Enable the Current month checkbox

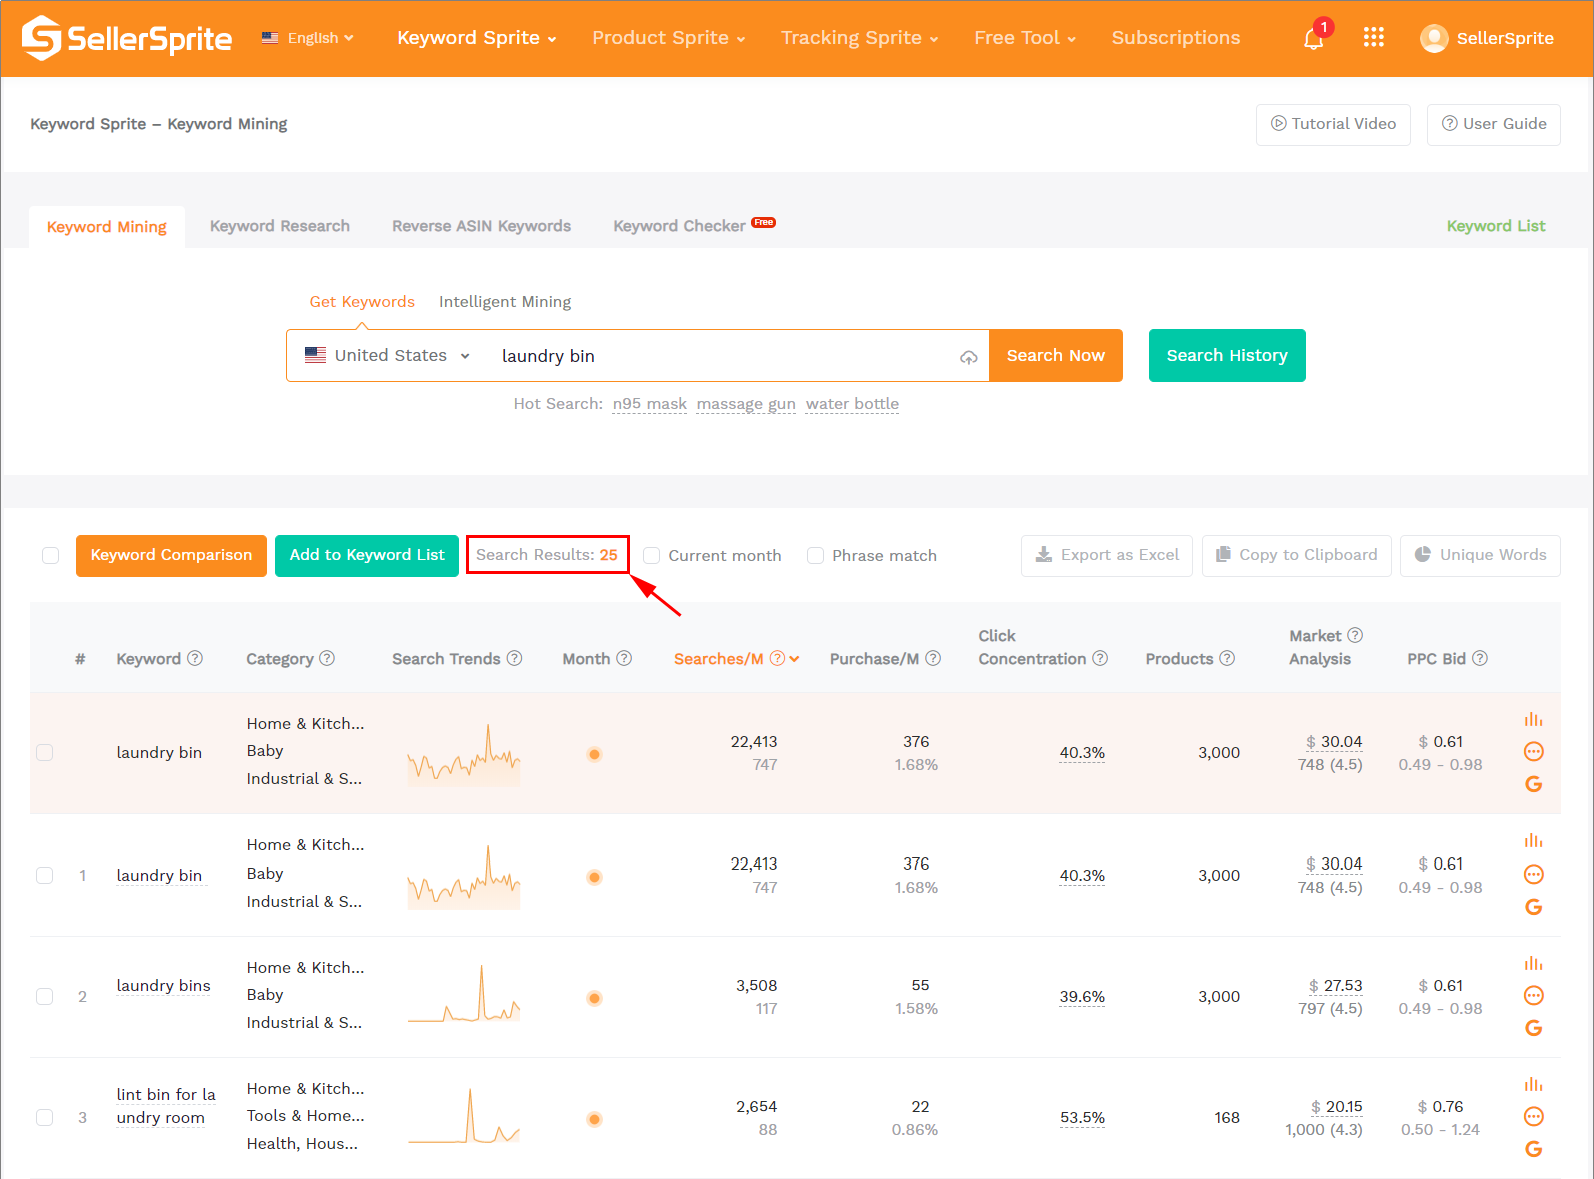652,556
